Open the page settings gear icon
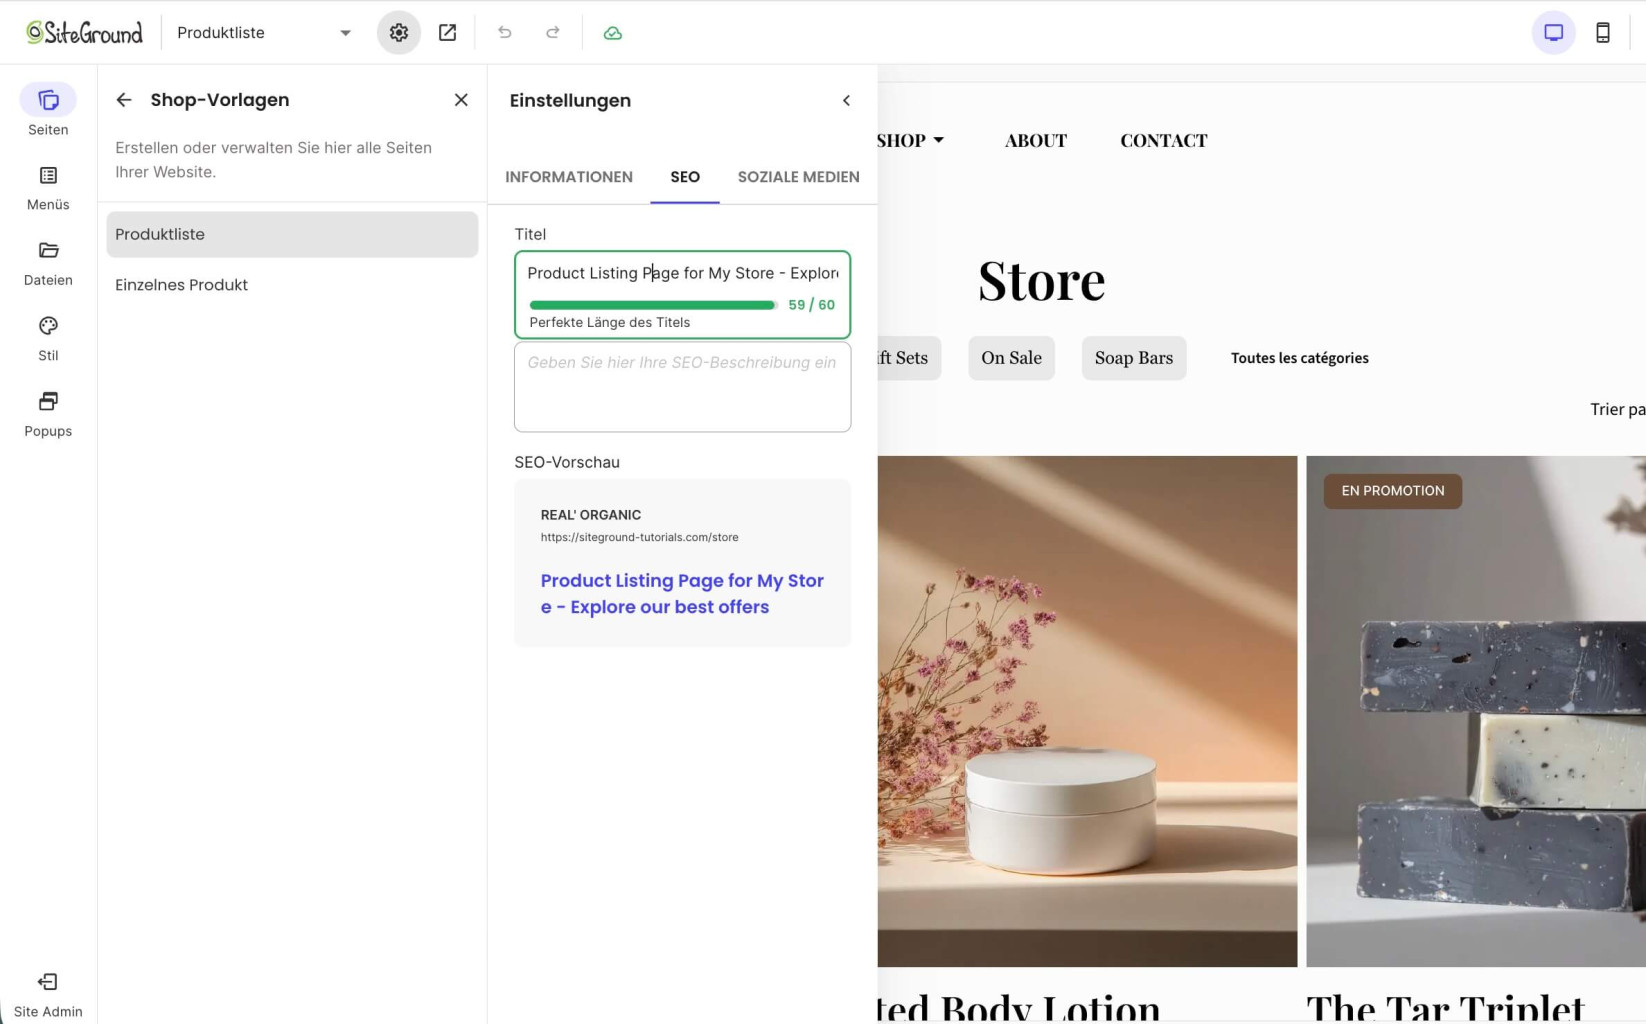 click(x=399, y=33)
